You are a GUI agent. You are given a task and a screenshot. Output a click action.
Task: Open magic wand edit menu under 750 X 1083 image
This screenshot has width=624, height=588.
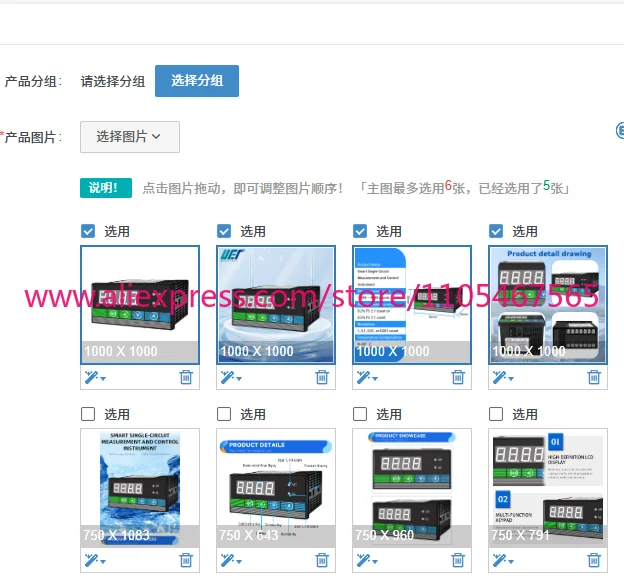click(95, 560)
